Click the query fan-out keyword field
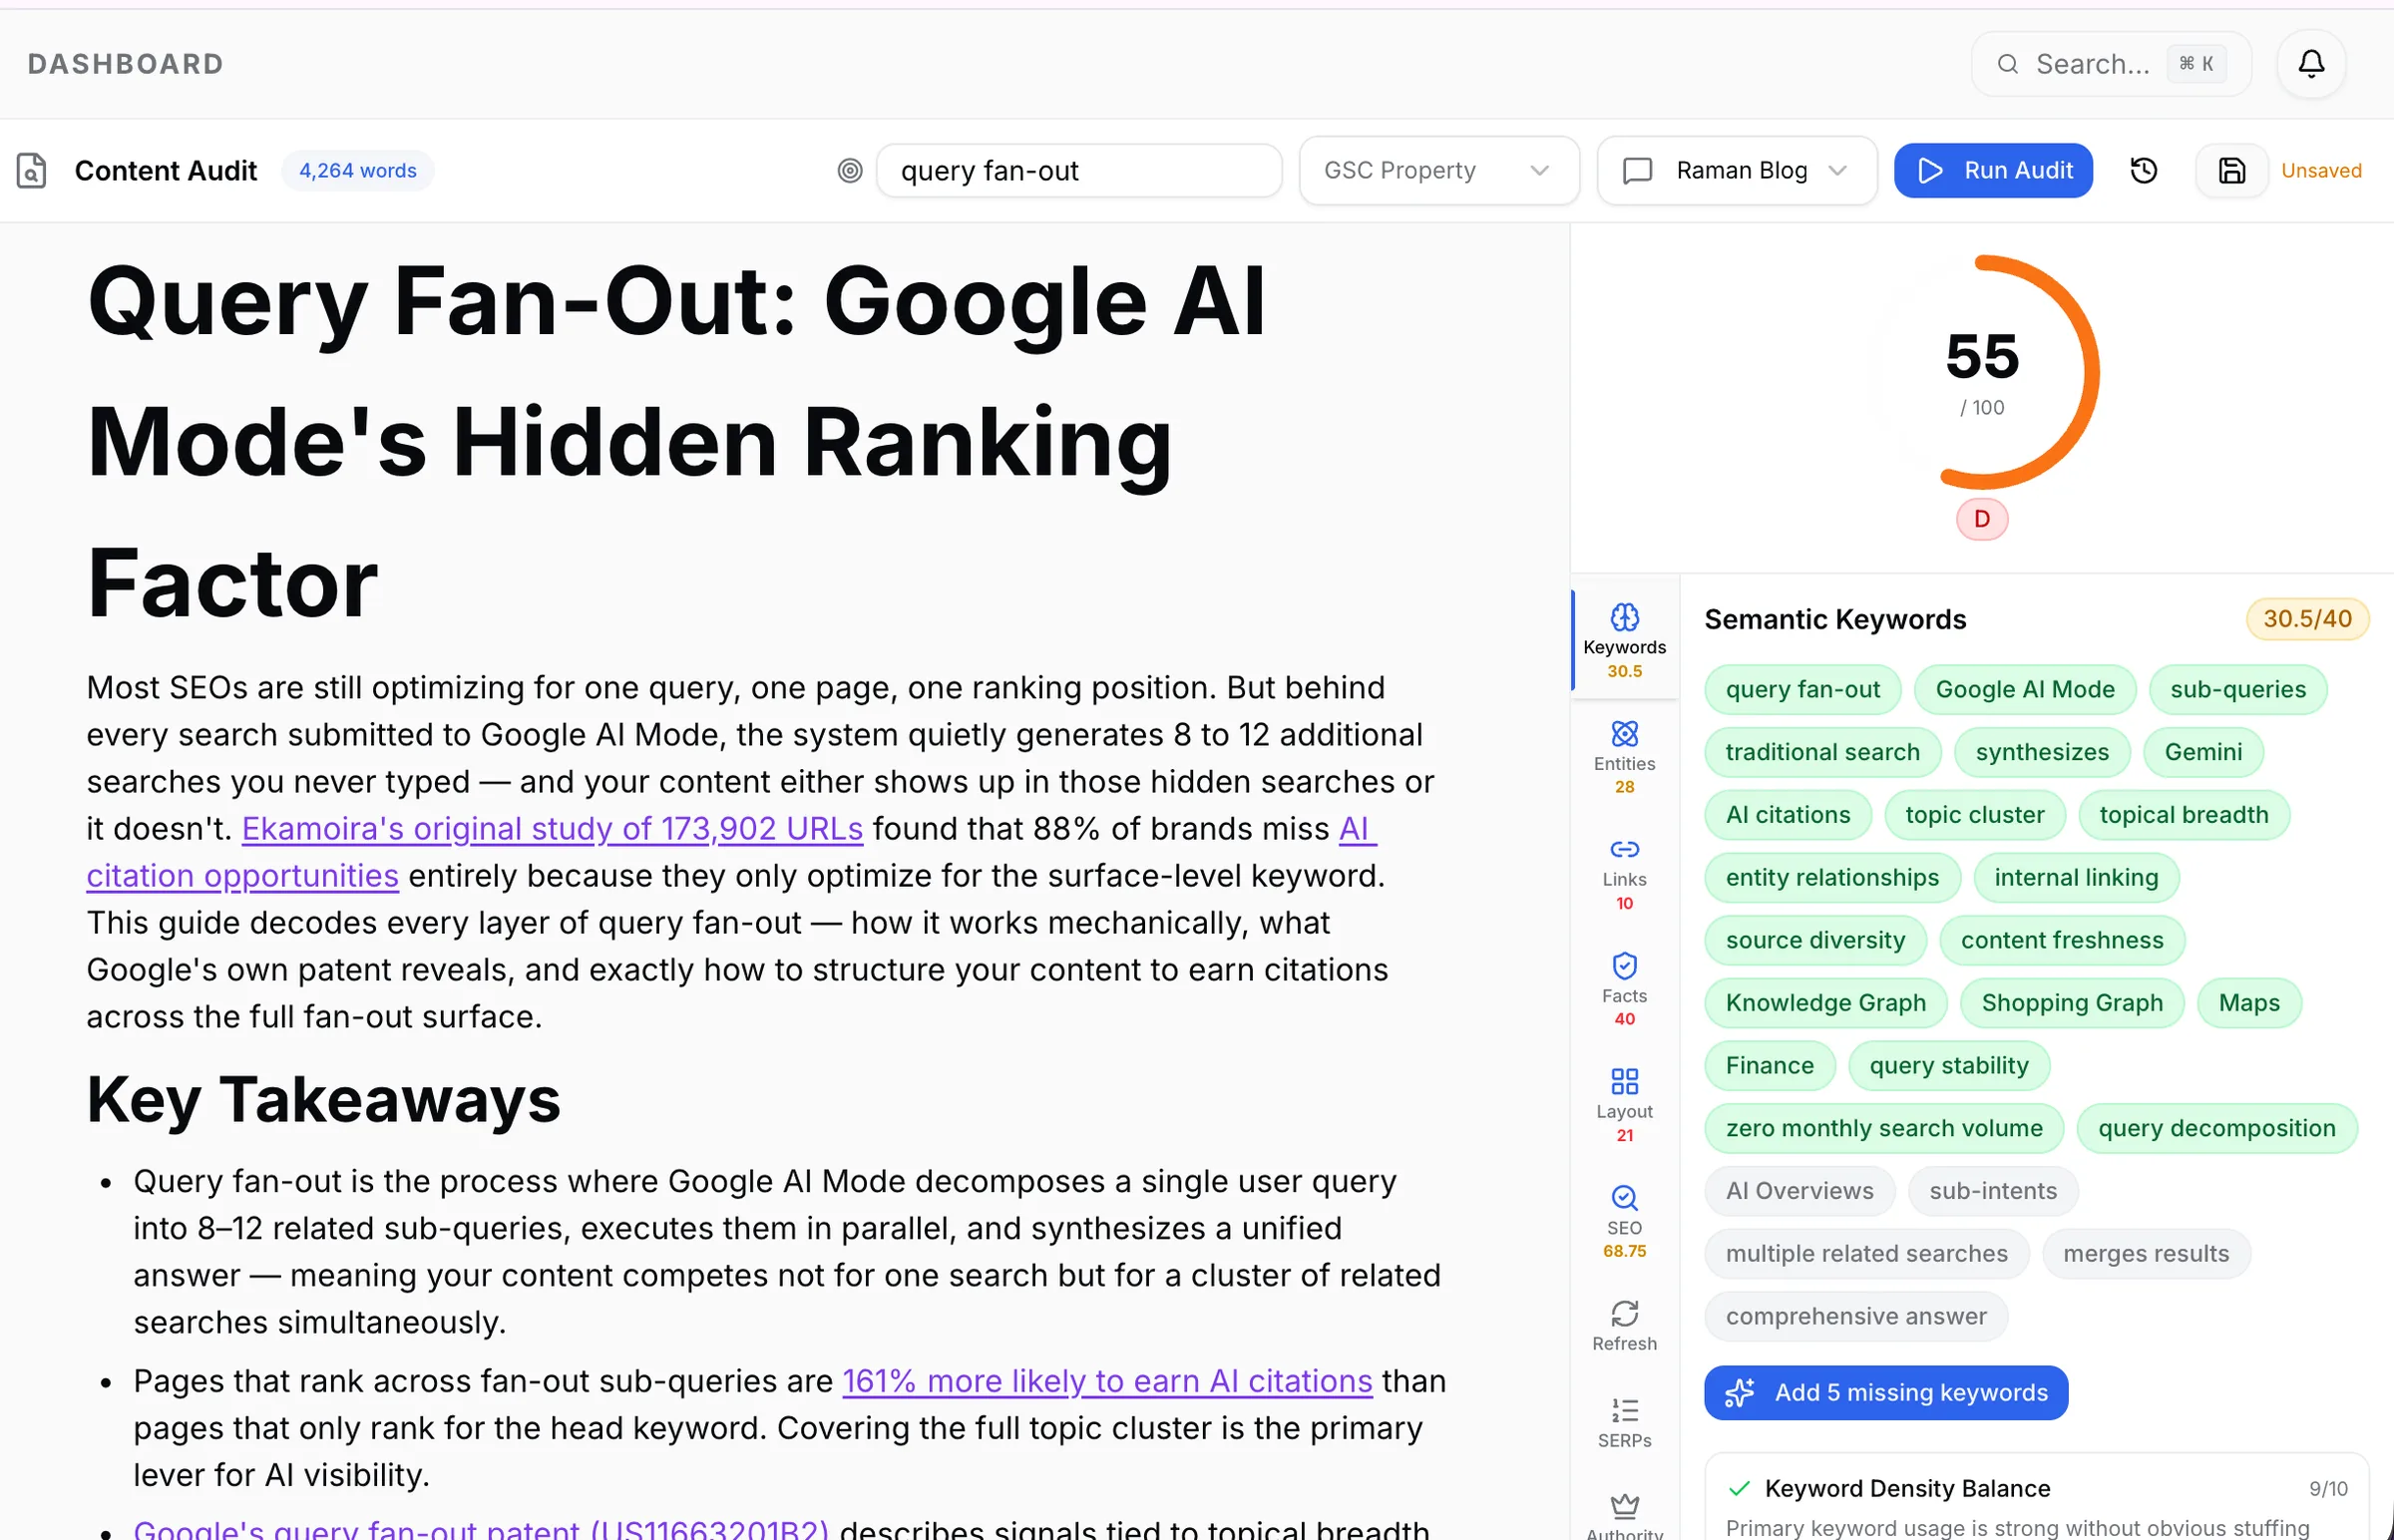This screenshot has width=2394, height=1540. [1078, 171]
